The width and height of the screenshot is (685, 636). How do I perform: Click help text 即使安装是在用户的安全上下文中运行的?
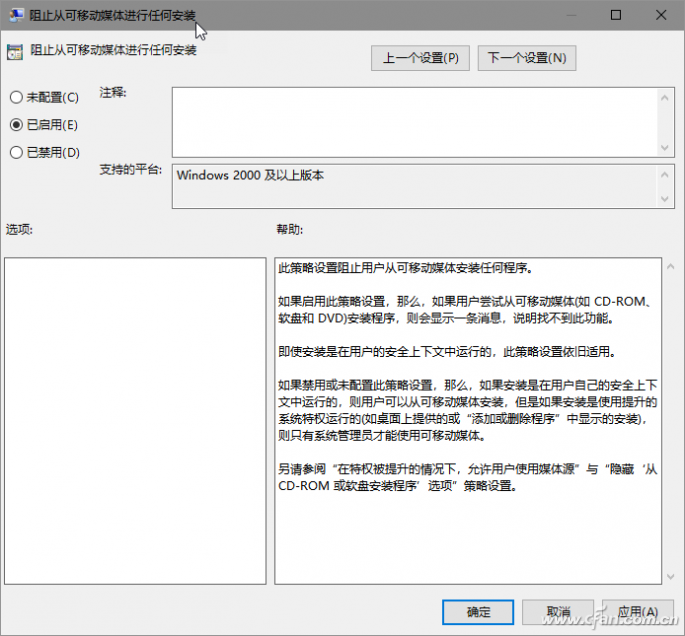[x=385, y=352]
